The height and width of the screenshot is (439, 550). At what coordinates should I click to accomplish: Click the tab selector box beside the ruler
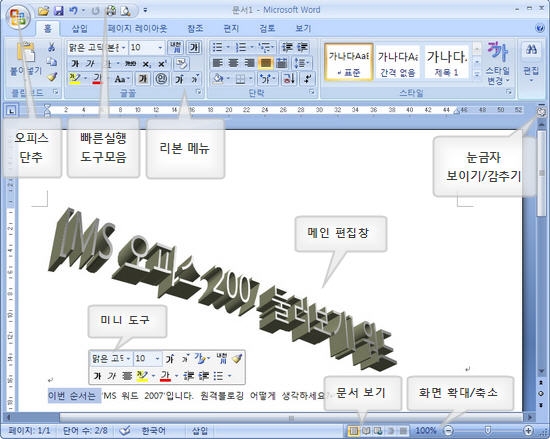point(11,112)
